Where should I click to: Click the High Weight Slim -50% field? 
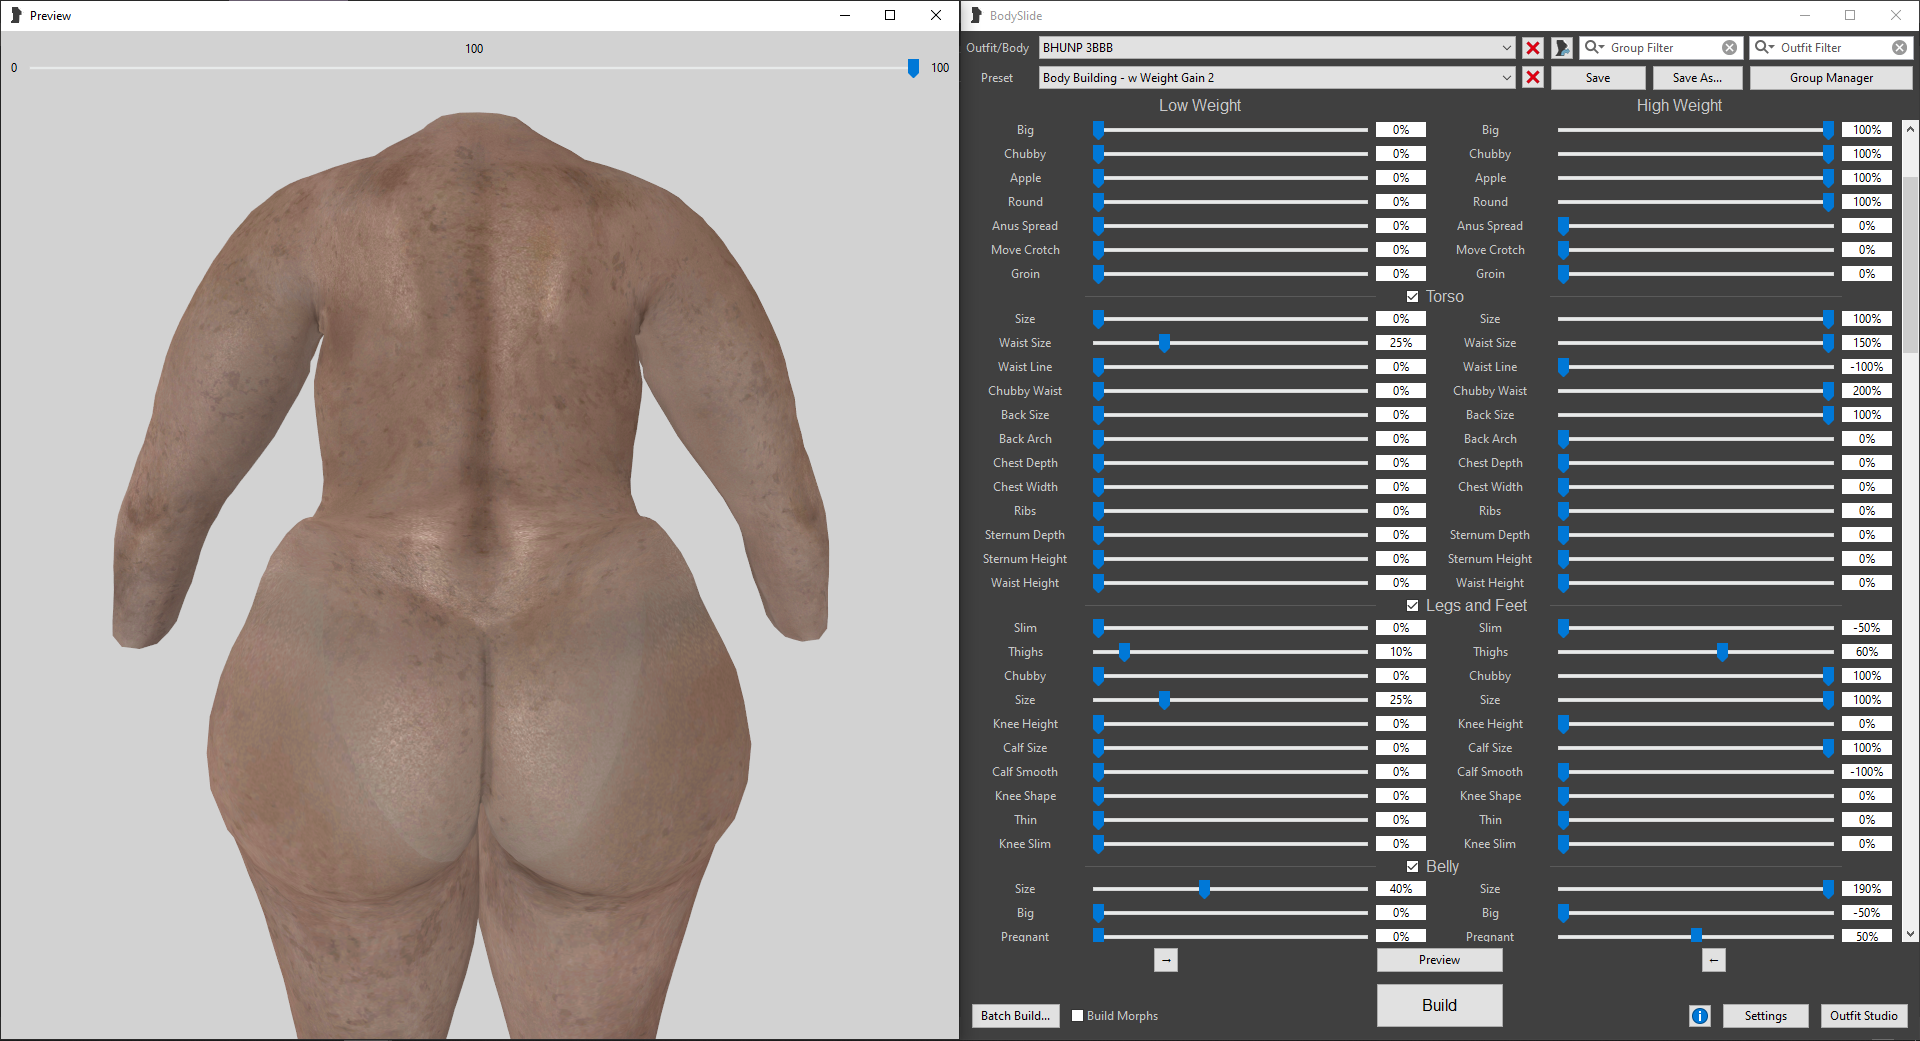point(1866,628)
